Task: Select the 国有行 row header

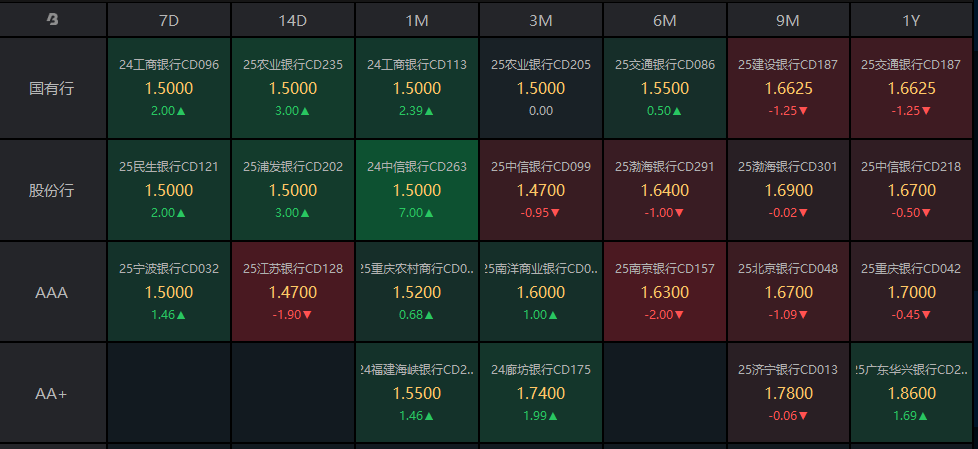Action: 53,88
